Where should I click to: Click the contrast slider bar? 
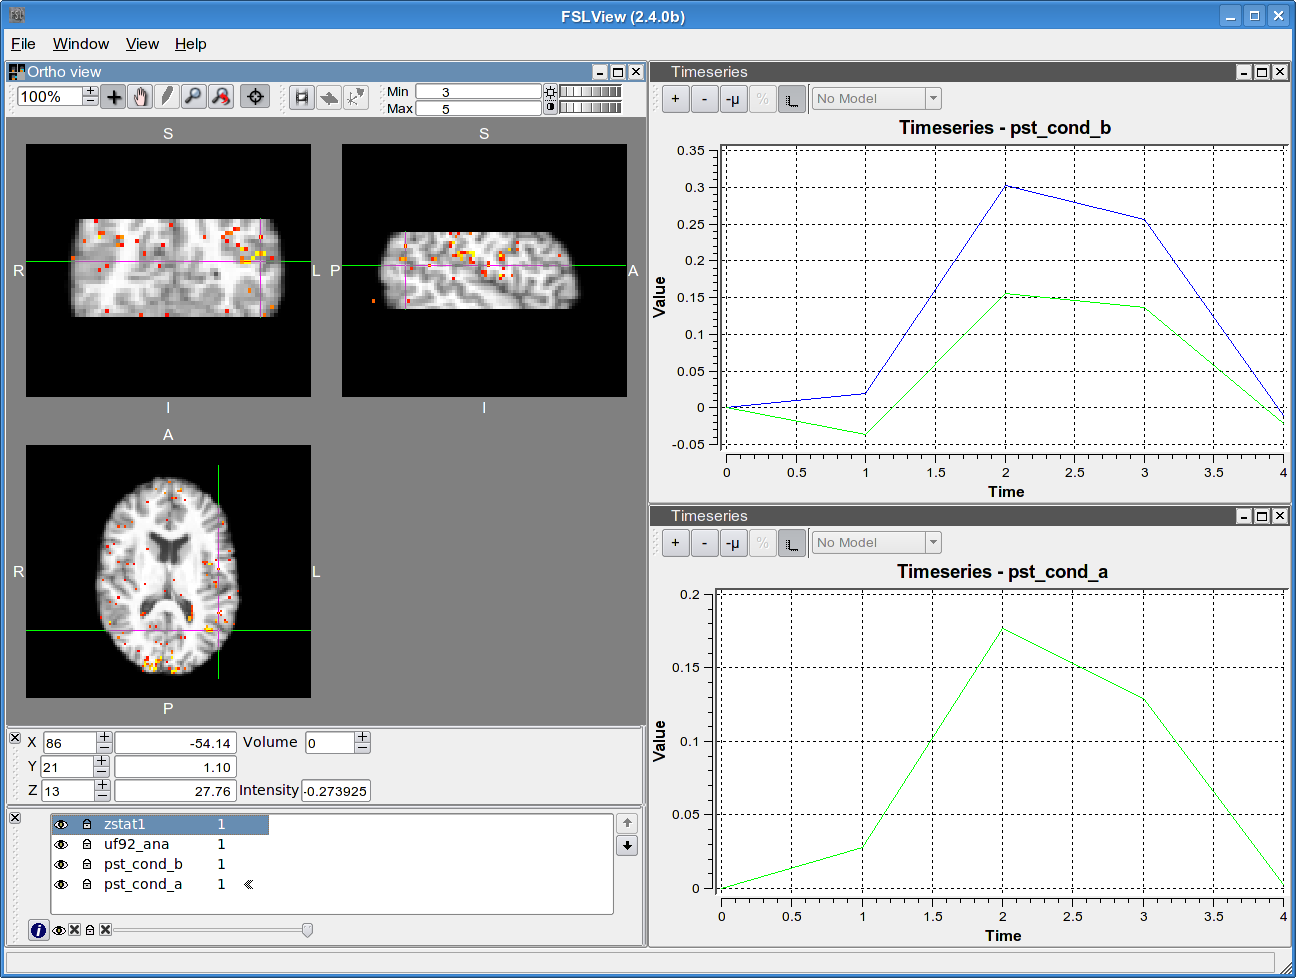591,107
